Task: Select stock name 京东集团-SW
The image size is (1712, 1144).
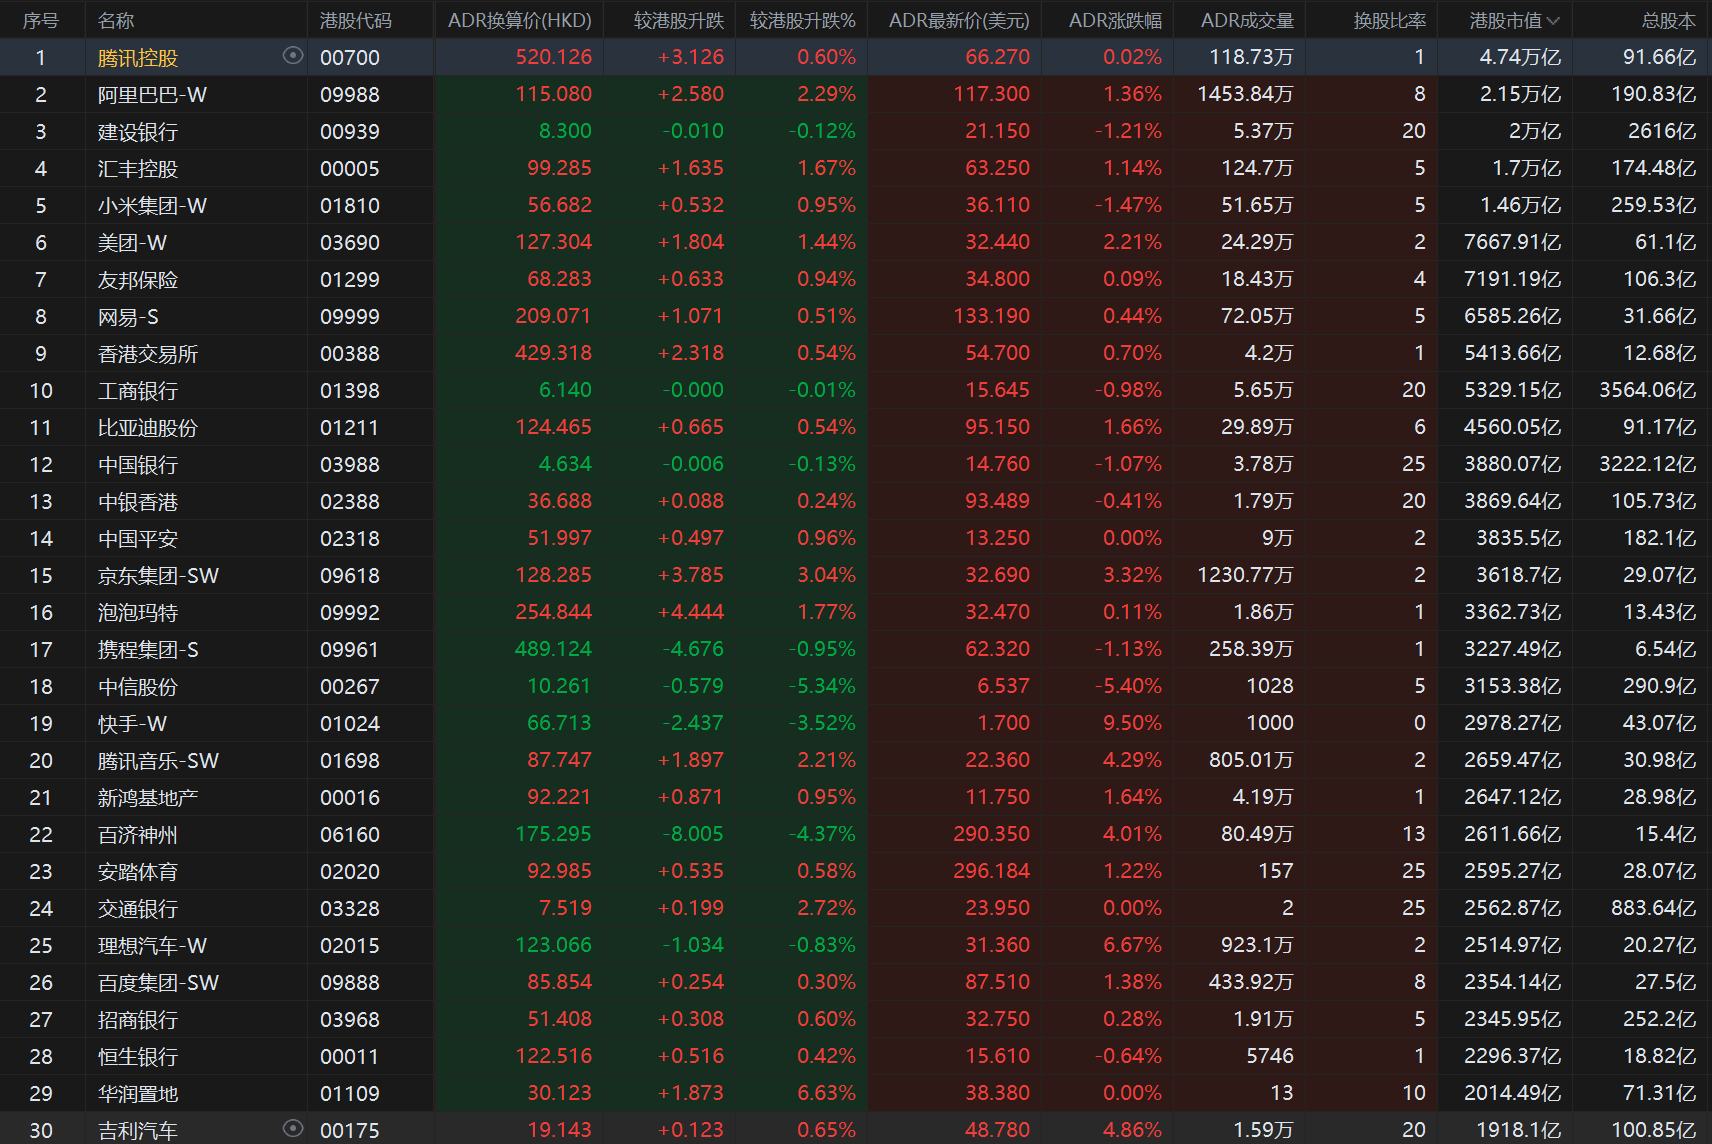Action: [158, 576]
